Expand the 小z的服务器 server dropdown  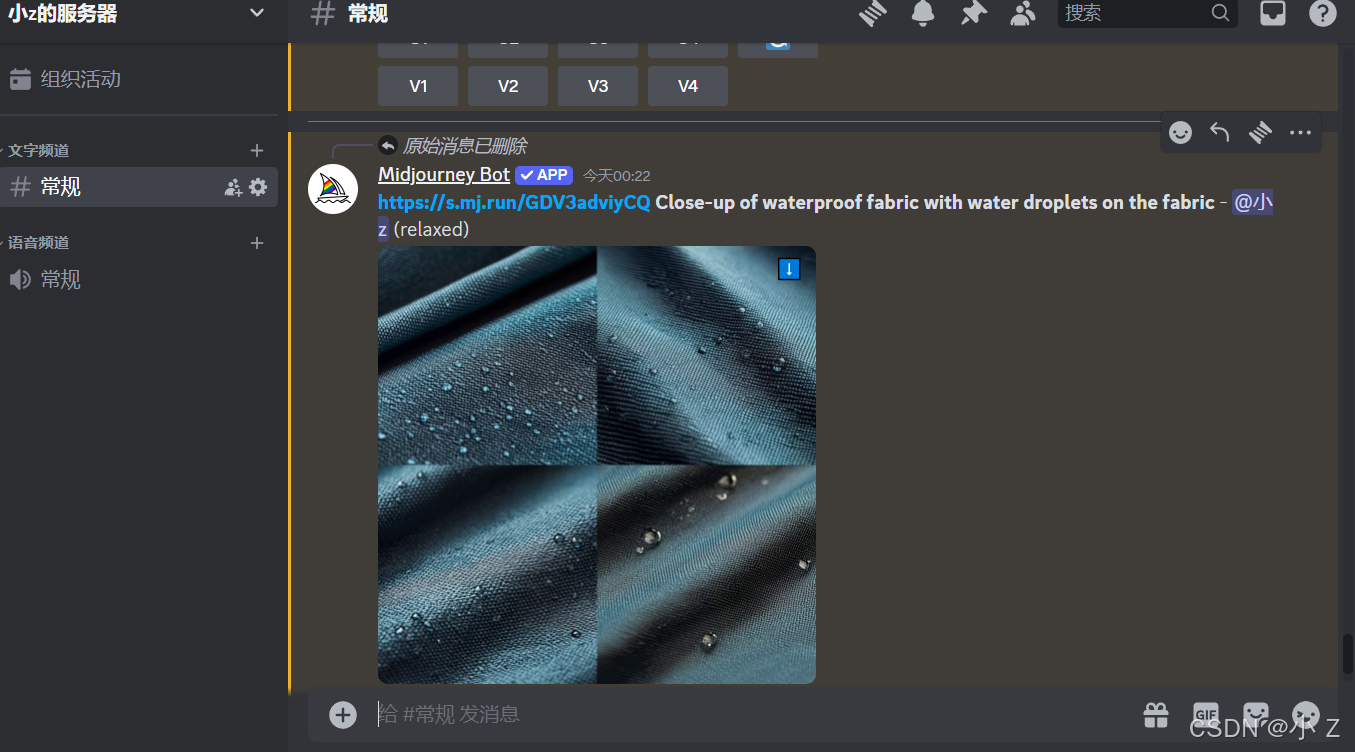257,13
